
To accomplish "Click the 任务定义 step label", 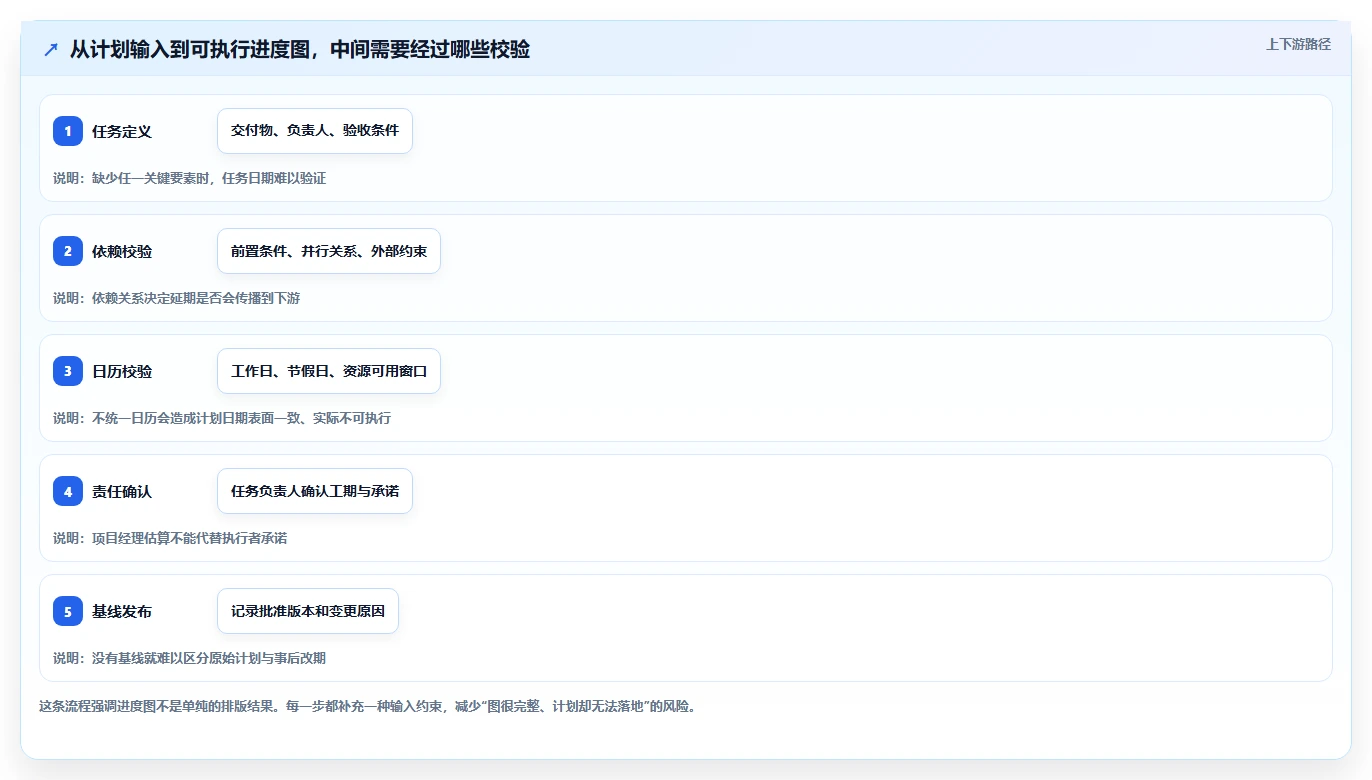I will [122, 131].
